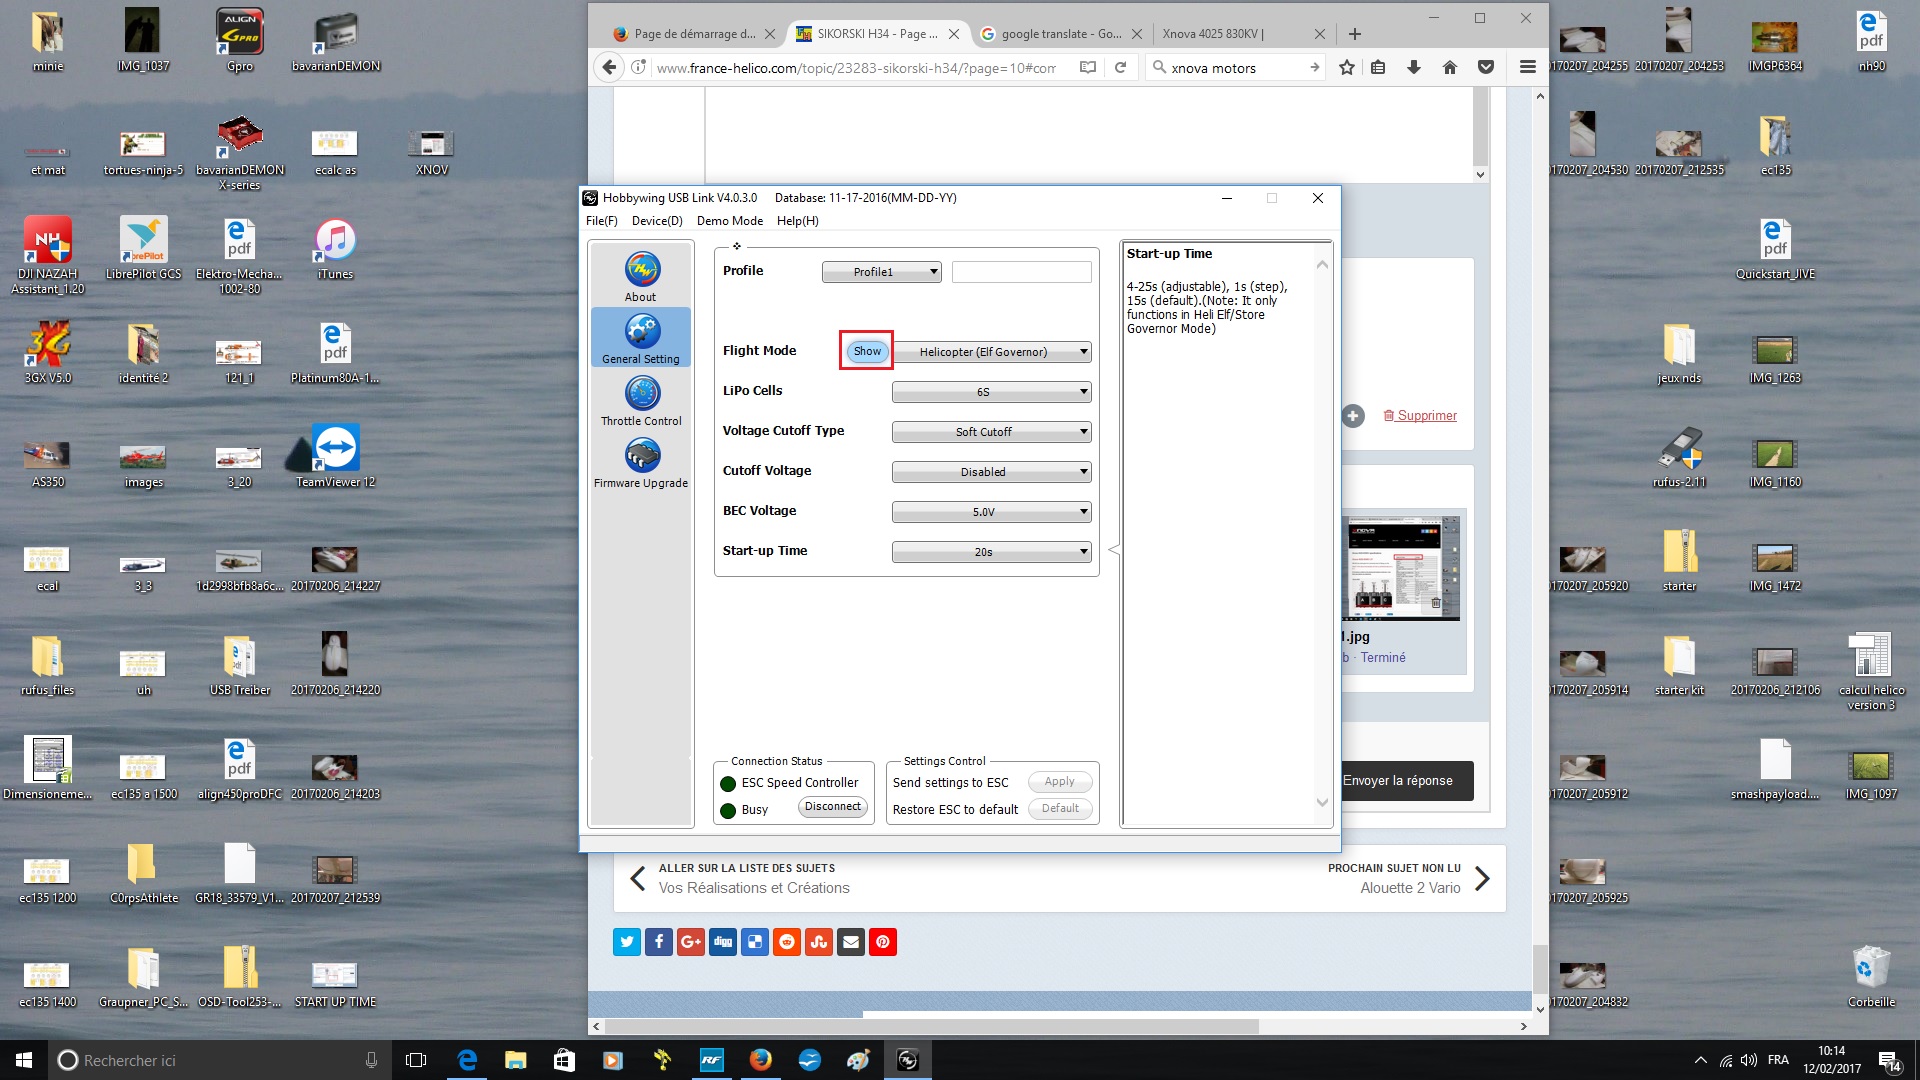
Task: Open the Device(D) menu
Action: click(x=657, y=221)
